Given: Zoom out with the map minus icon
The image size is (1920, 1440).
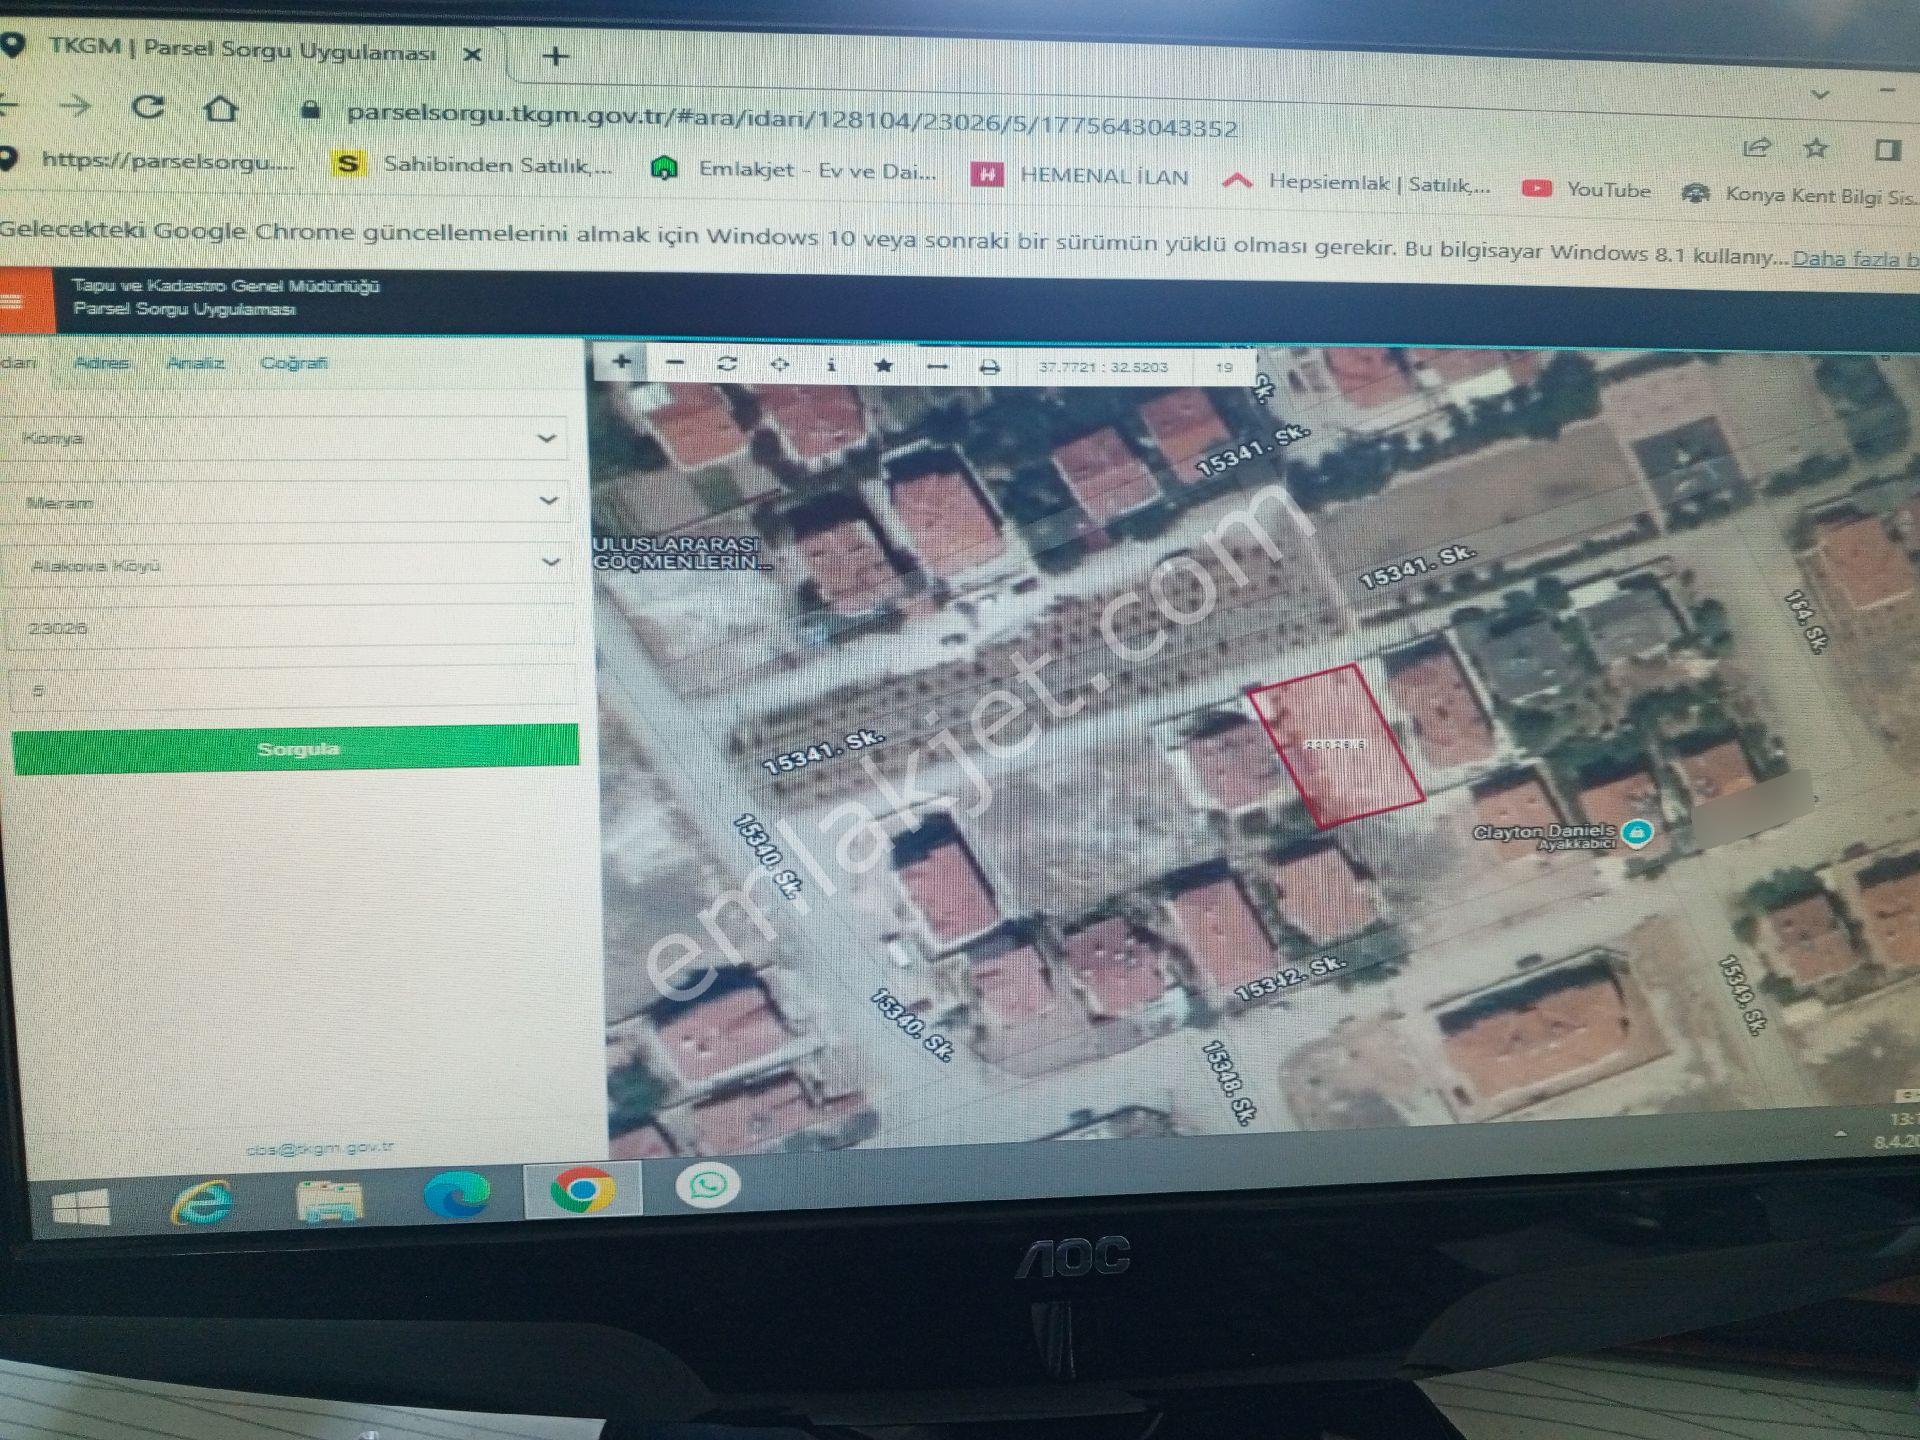Looking at the screenshot, I should coord(675,363).
